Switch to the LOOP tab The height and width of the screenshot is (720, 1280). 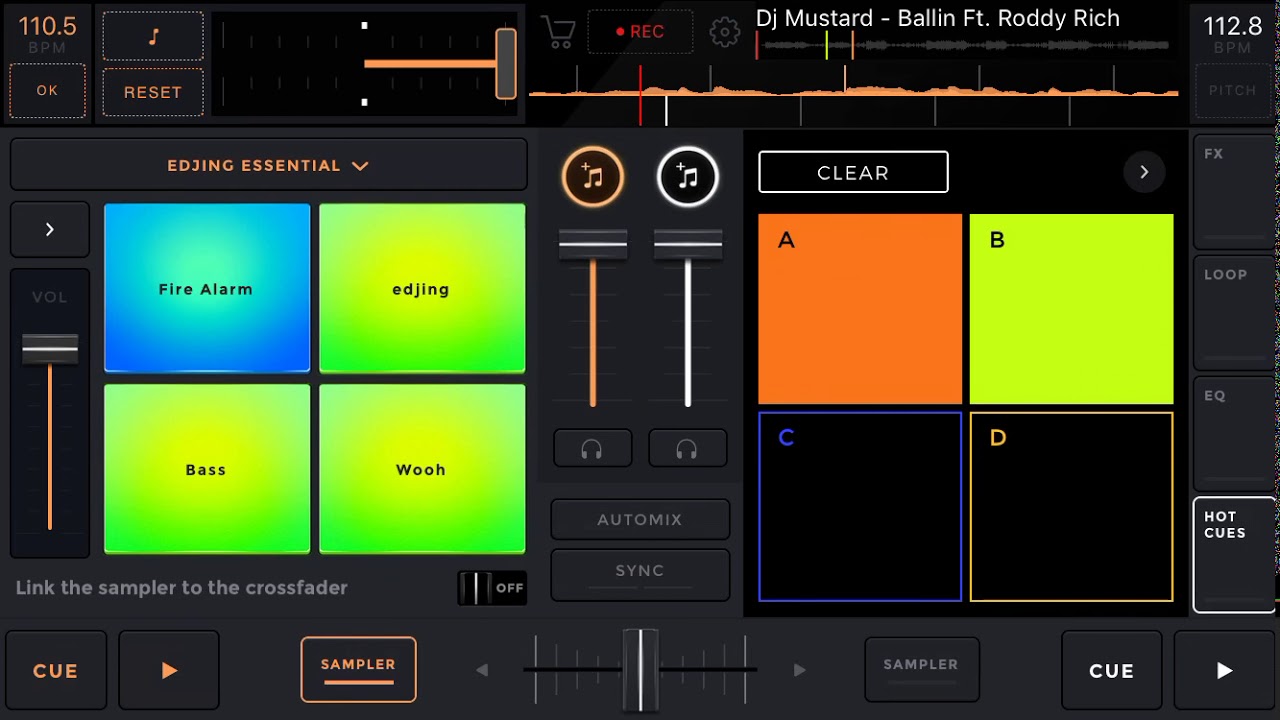[1234, 312]
